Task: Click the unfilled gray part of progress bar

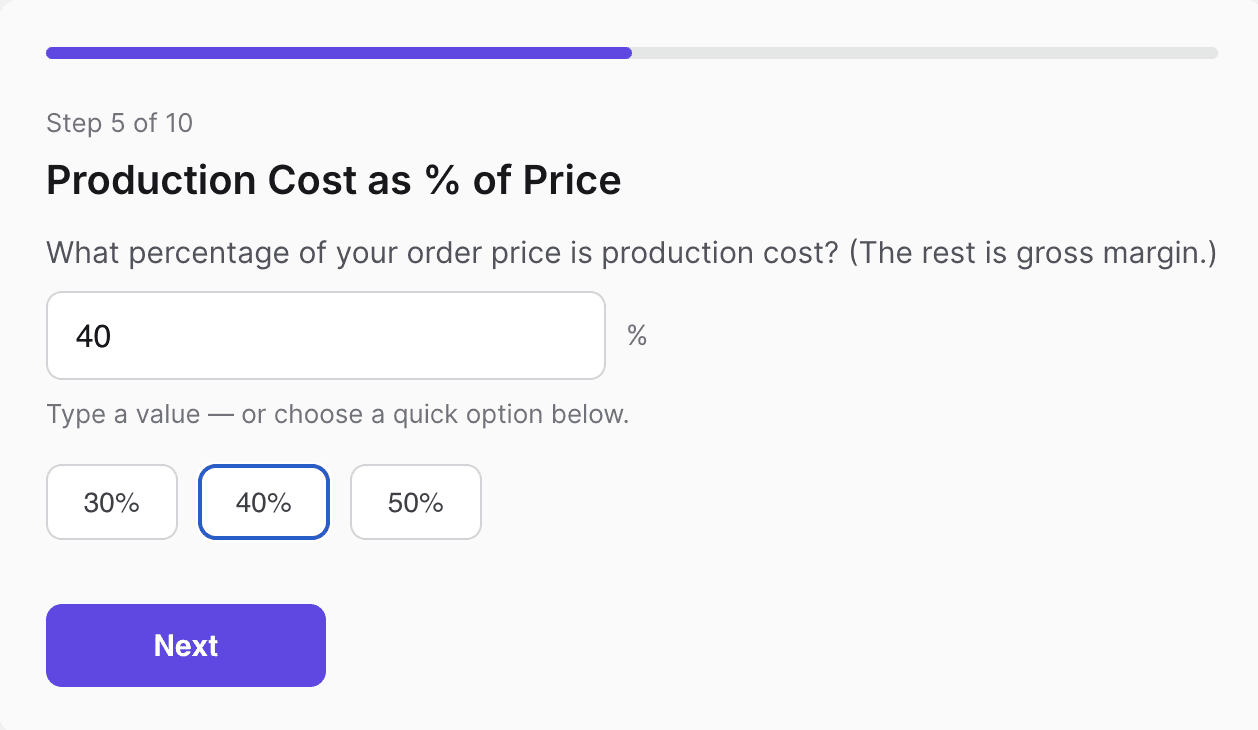Action: click(x=924, y=53)
